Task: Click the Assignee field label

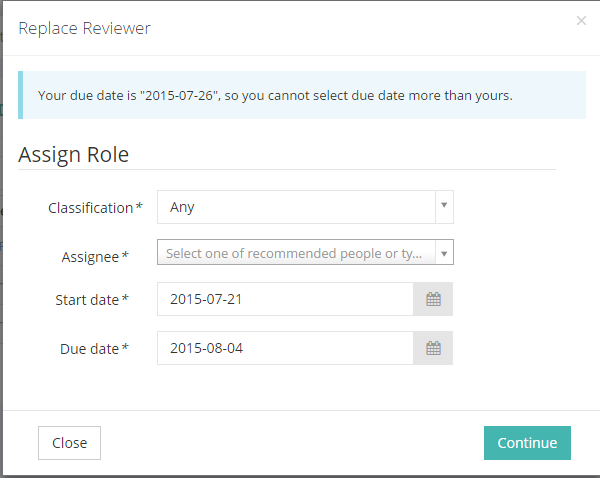Action: coord(95,257)
